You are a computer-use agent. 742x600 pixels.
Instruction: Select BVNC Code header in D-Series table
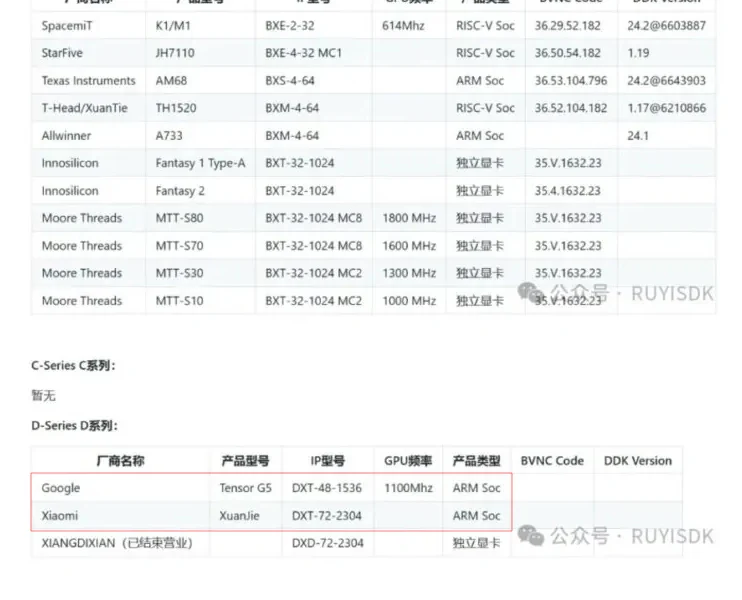pos(552,460)
